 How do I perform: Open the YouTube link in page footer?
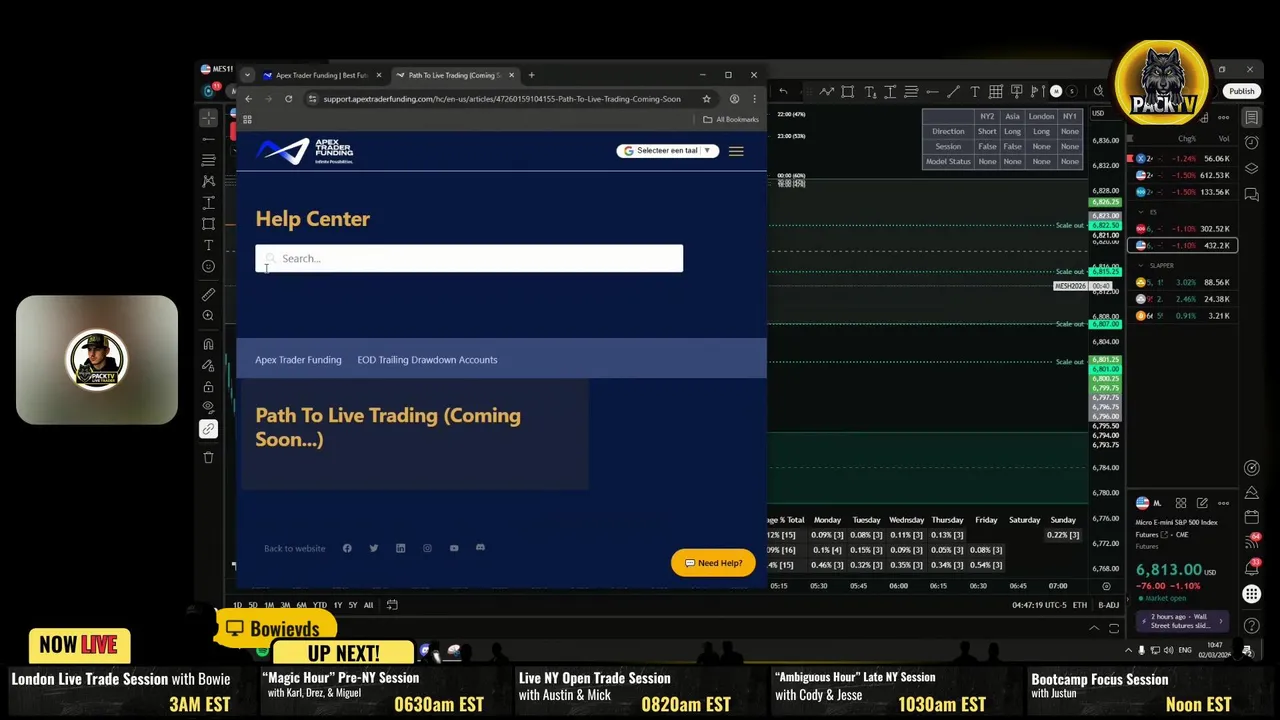[454, 548]
